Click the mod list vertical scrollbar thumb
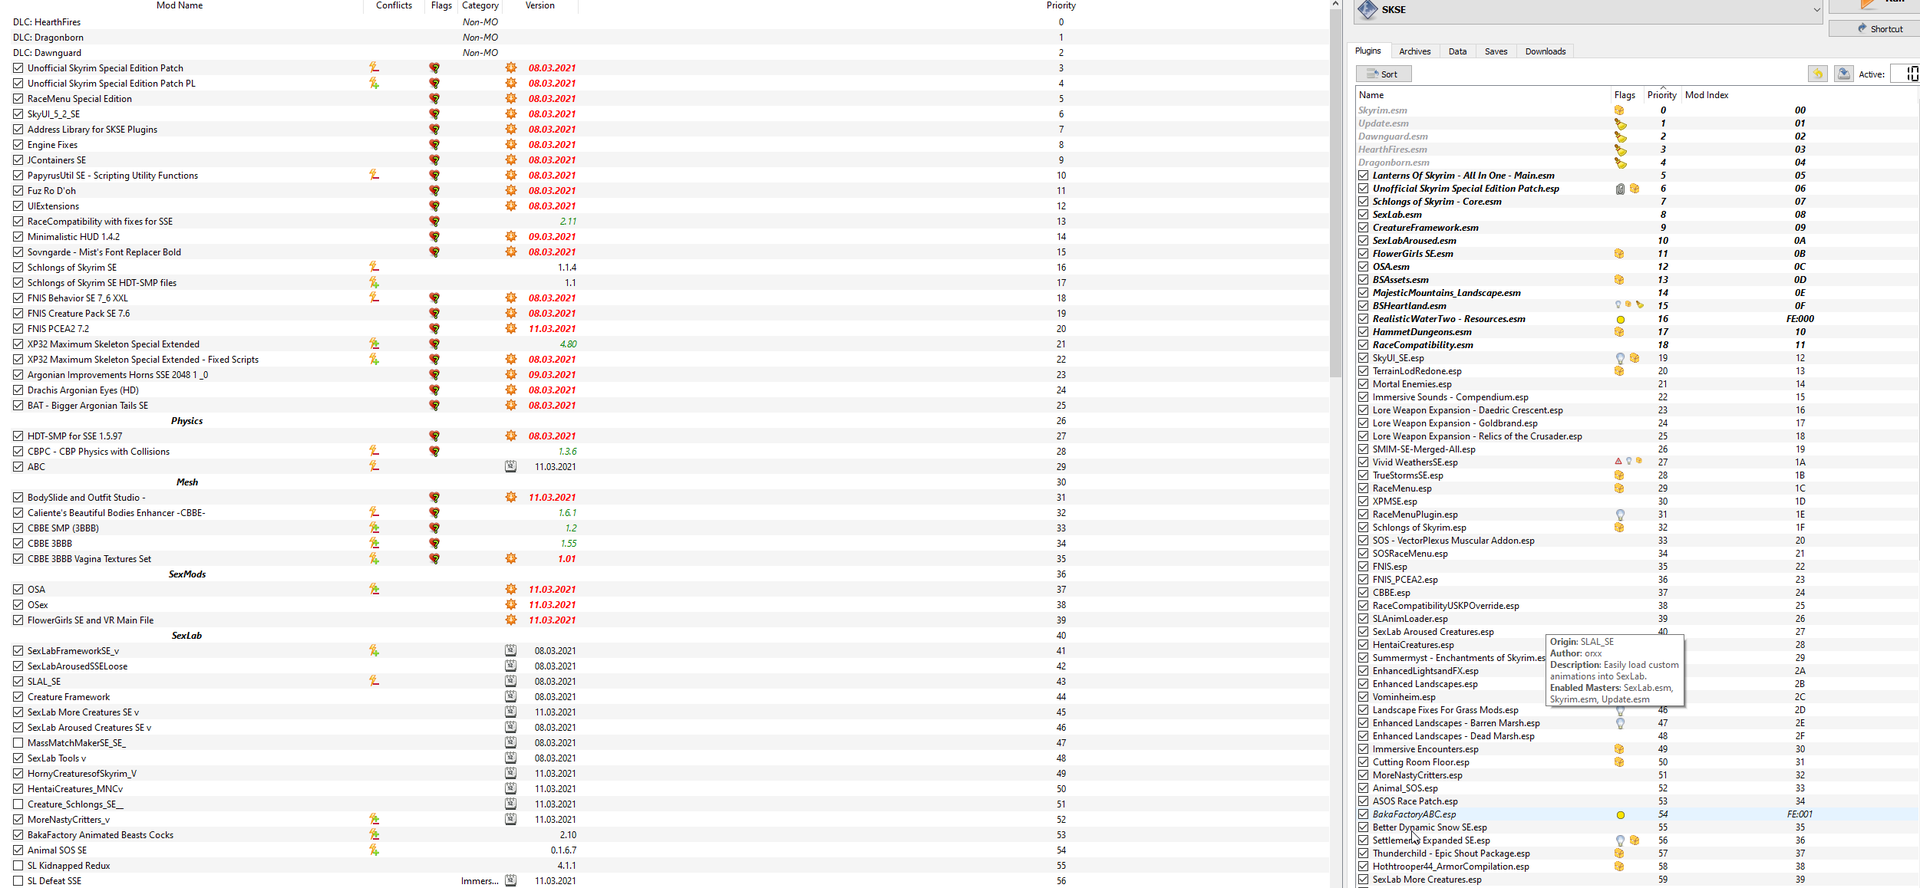 (1336, 195)
